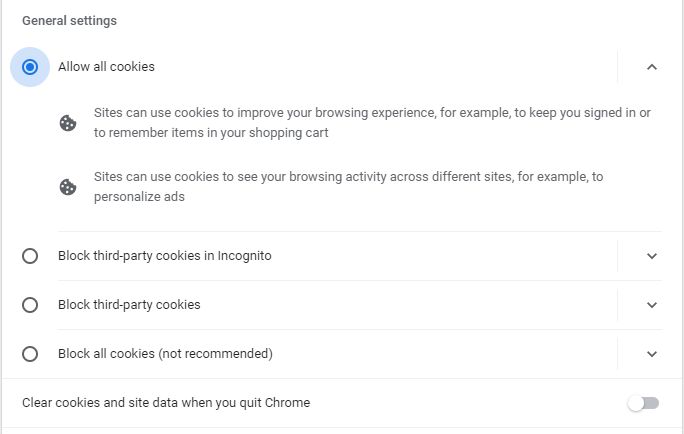Expand Block third-party cookies in Incognito details
Screen dimensions: 684x434
tap(652, 256)
